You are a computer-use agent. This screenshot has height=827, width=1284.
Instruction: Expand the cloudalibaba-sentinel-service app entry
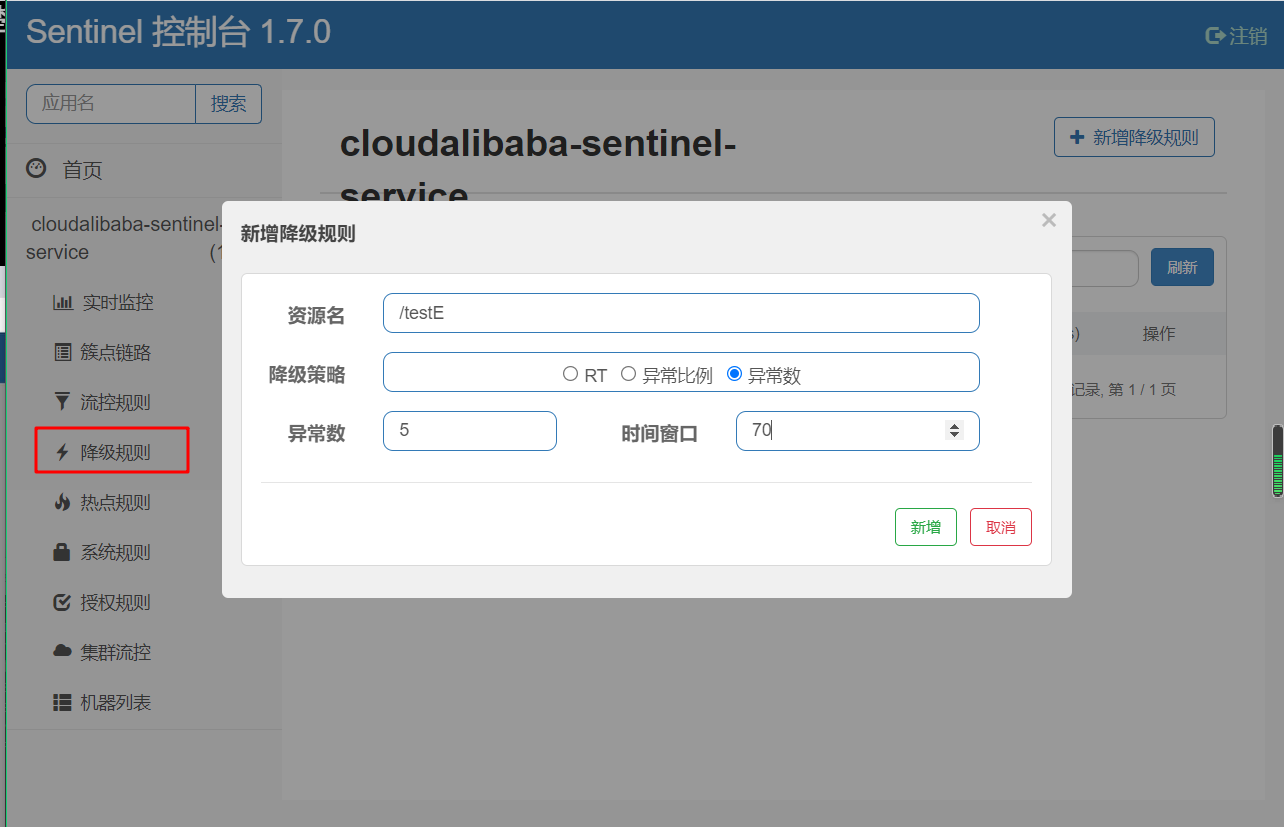(x=124, y=238)
